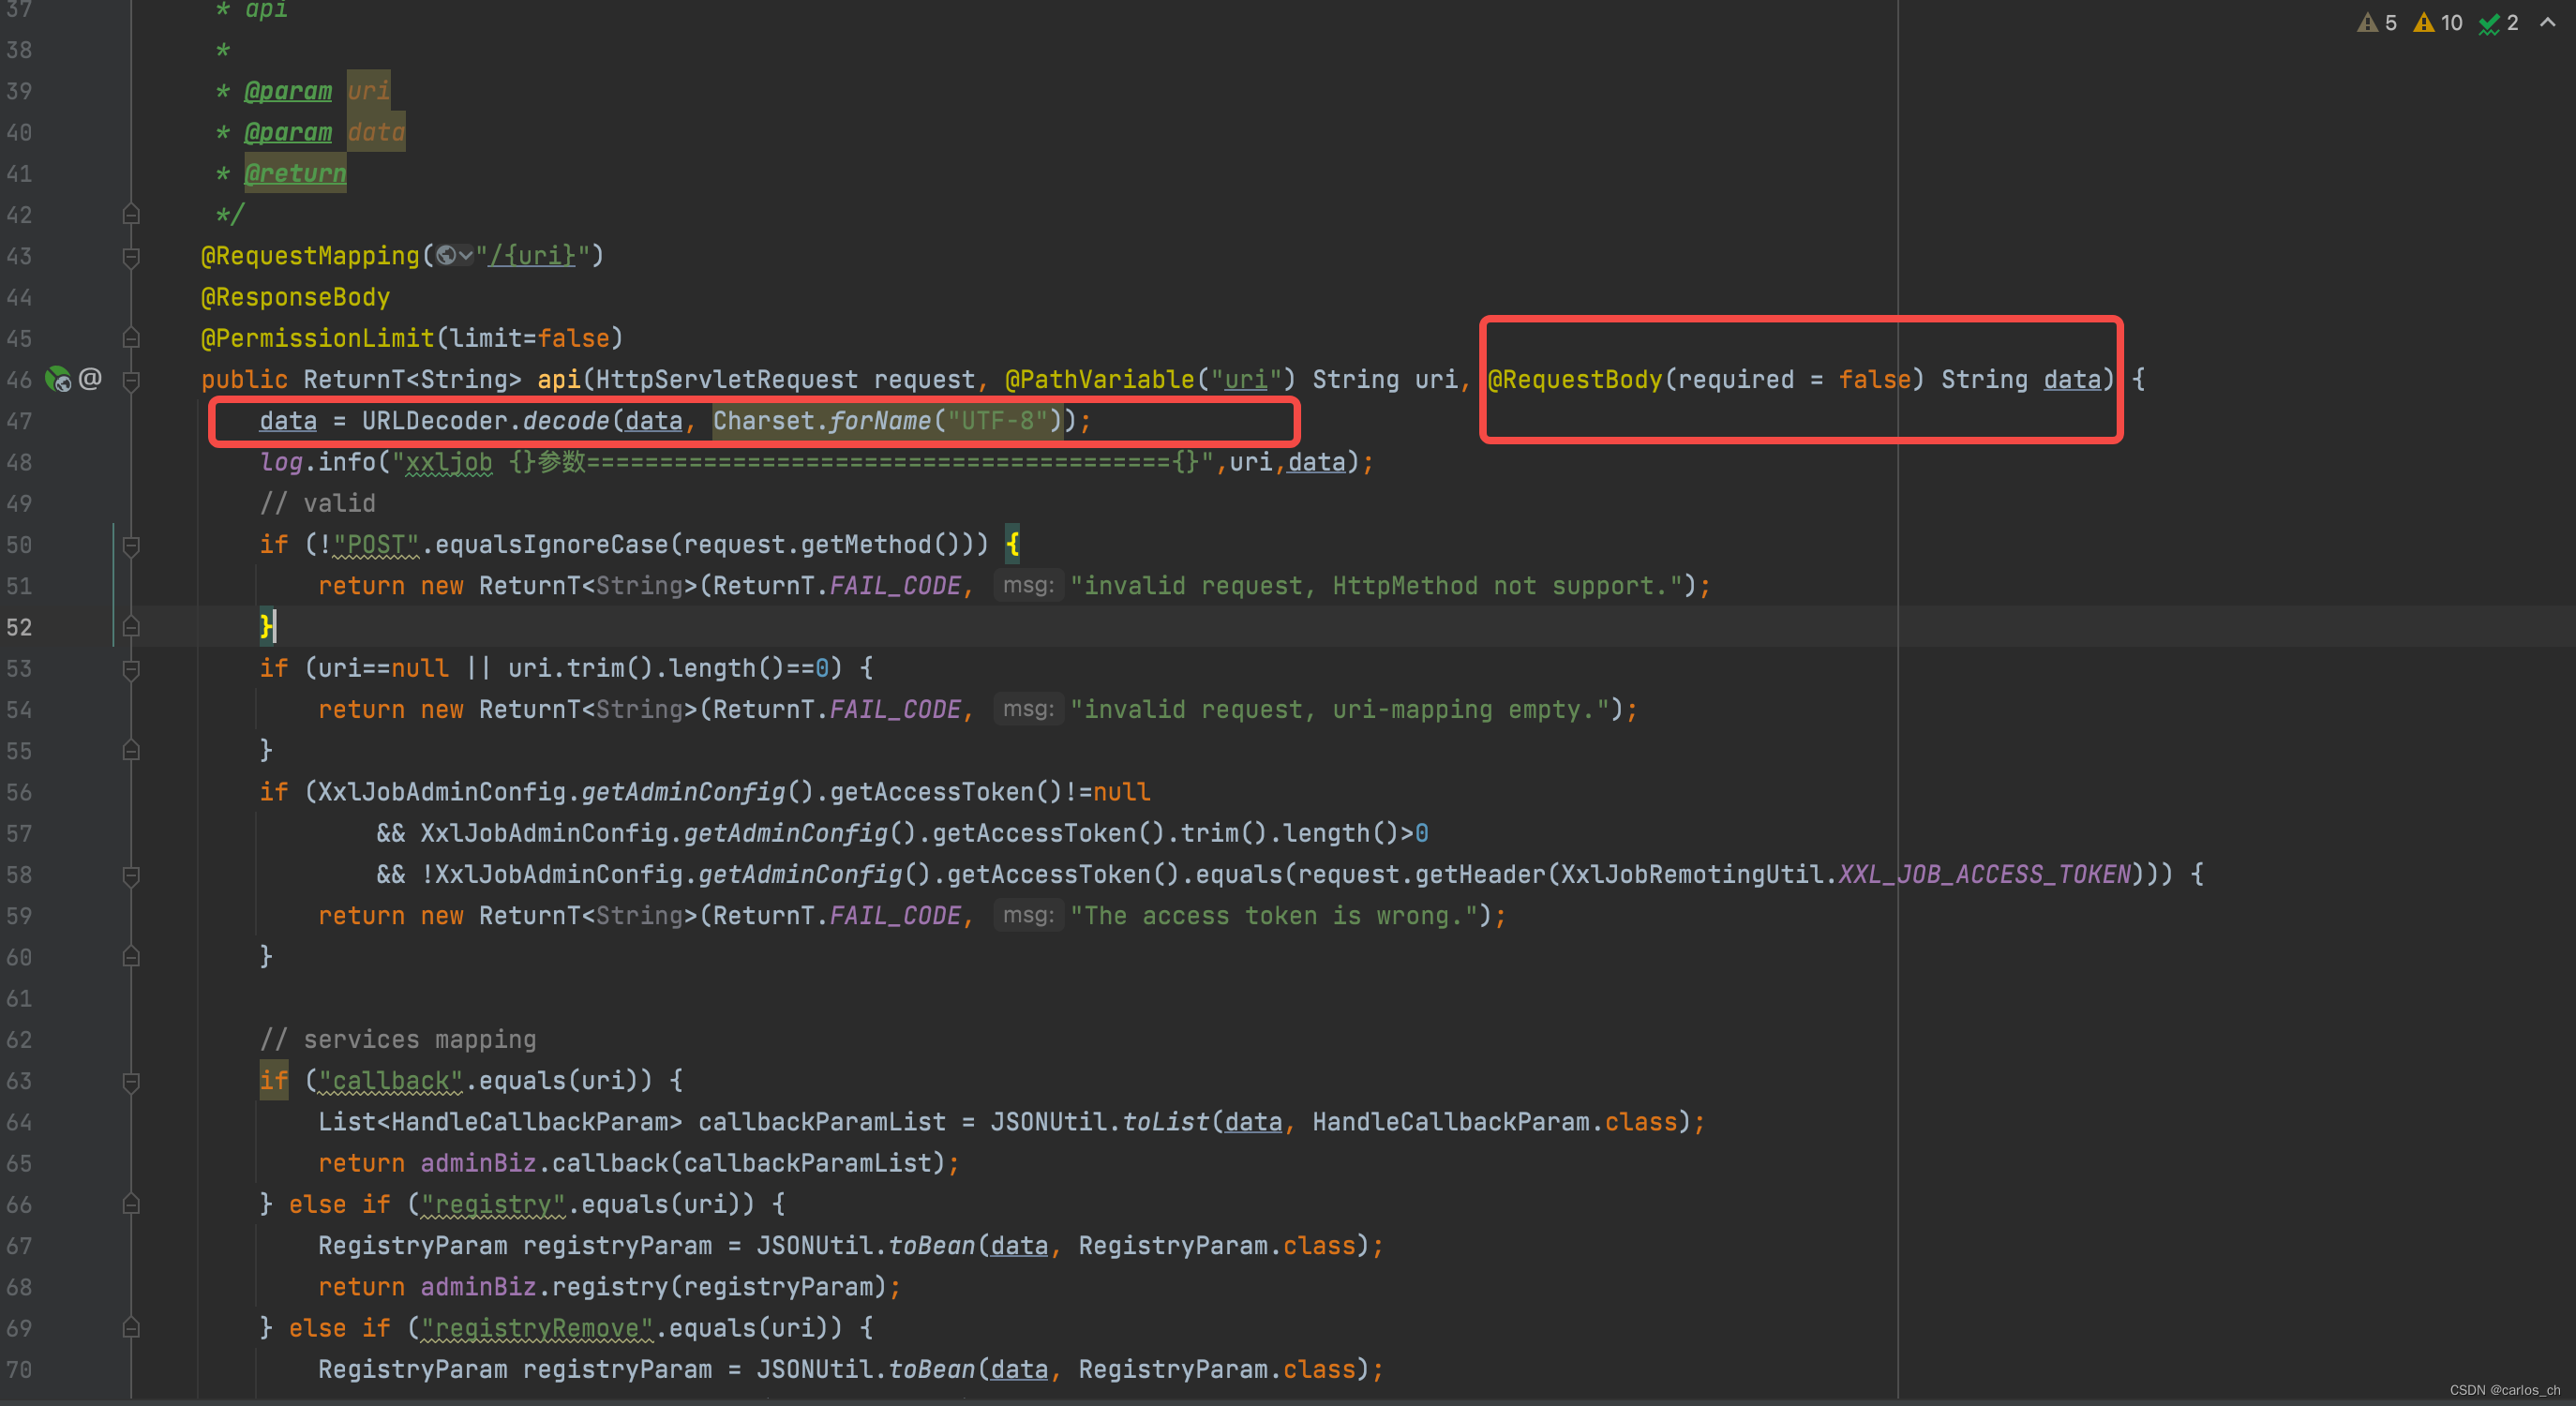2576x1406 pixels.
Task: Fold the callback if block at line 63
Action: coord(131,1081)
